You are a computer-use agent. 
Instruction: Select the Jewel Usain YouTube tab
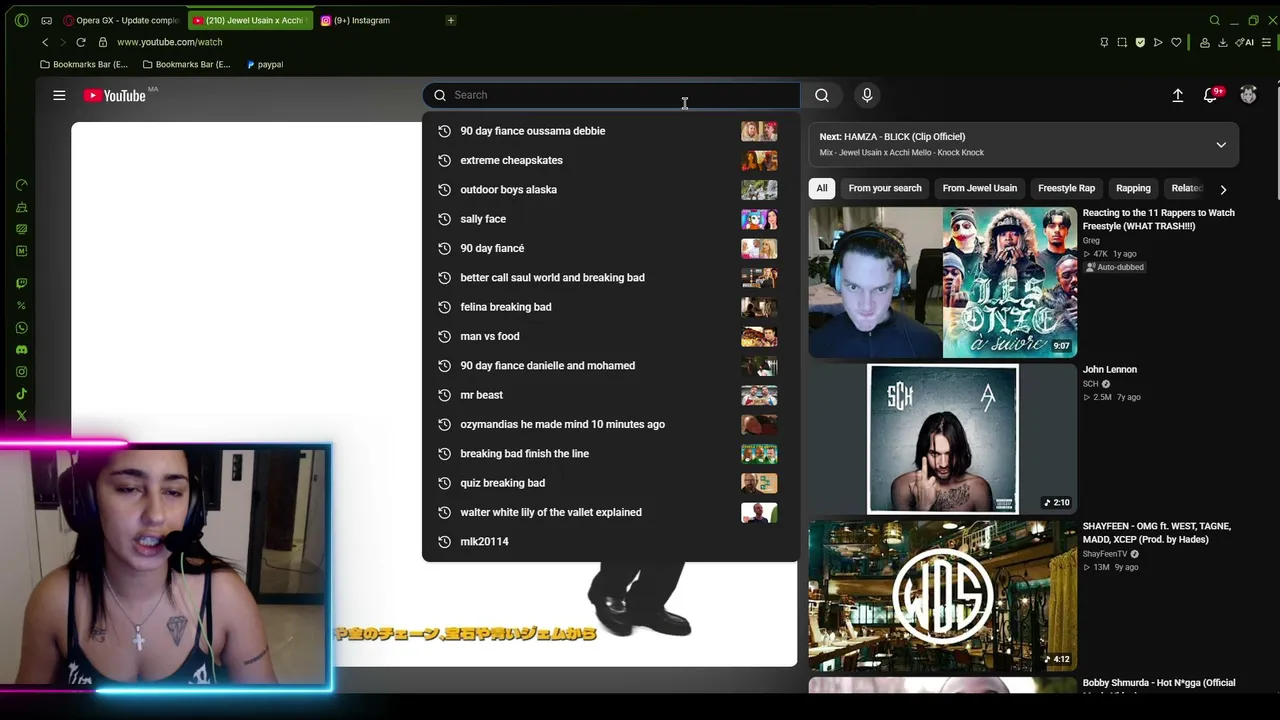(250, 20)
